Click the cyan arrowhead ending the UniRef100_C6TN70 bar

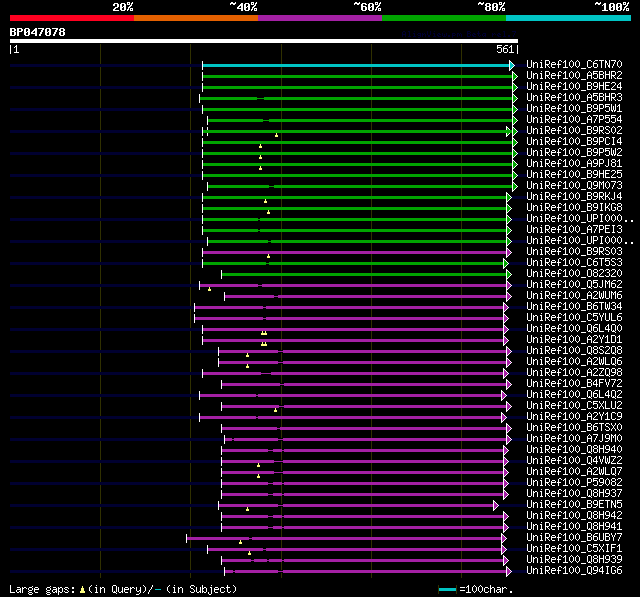point(512,65)
